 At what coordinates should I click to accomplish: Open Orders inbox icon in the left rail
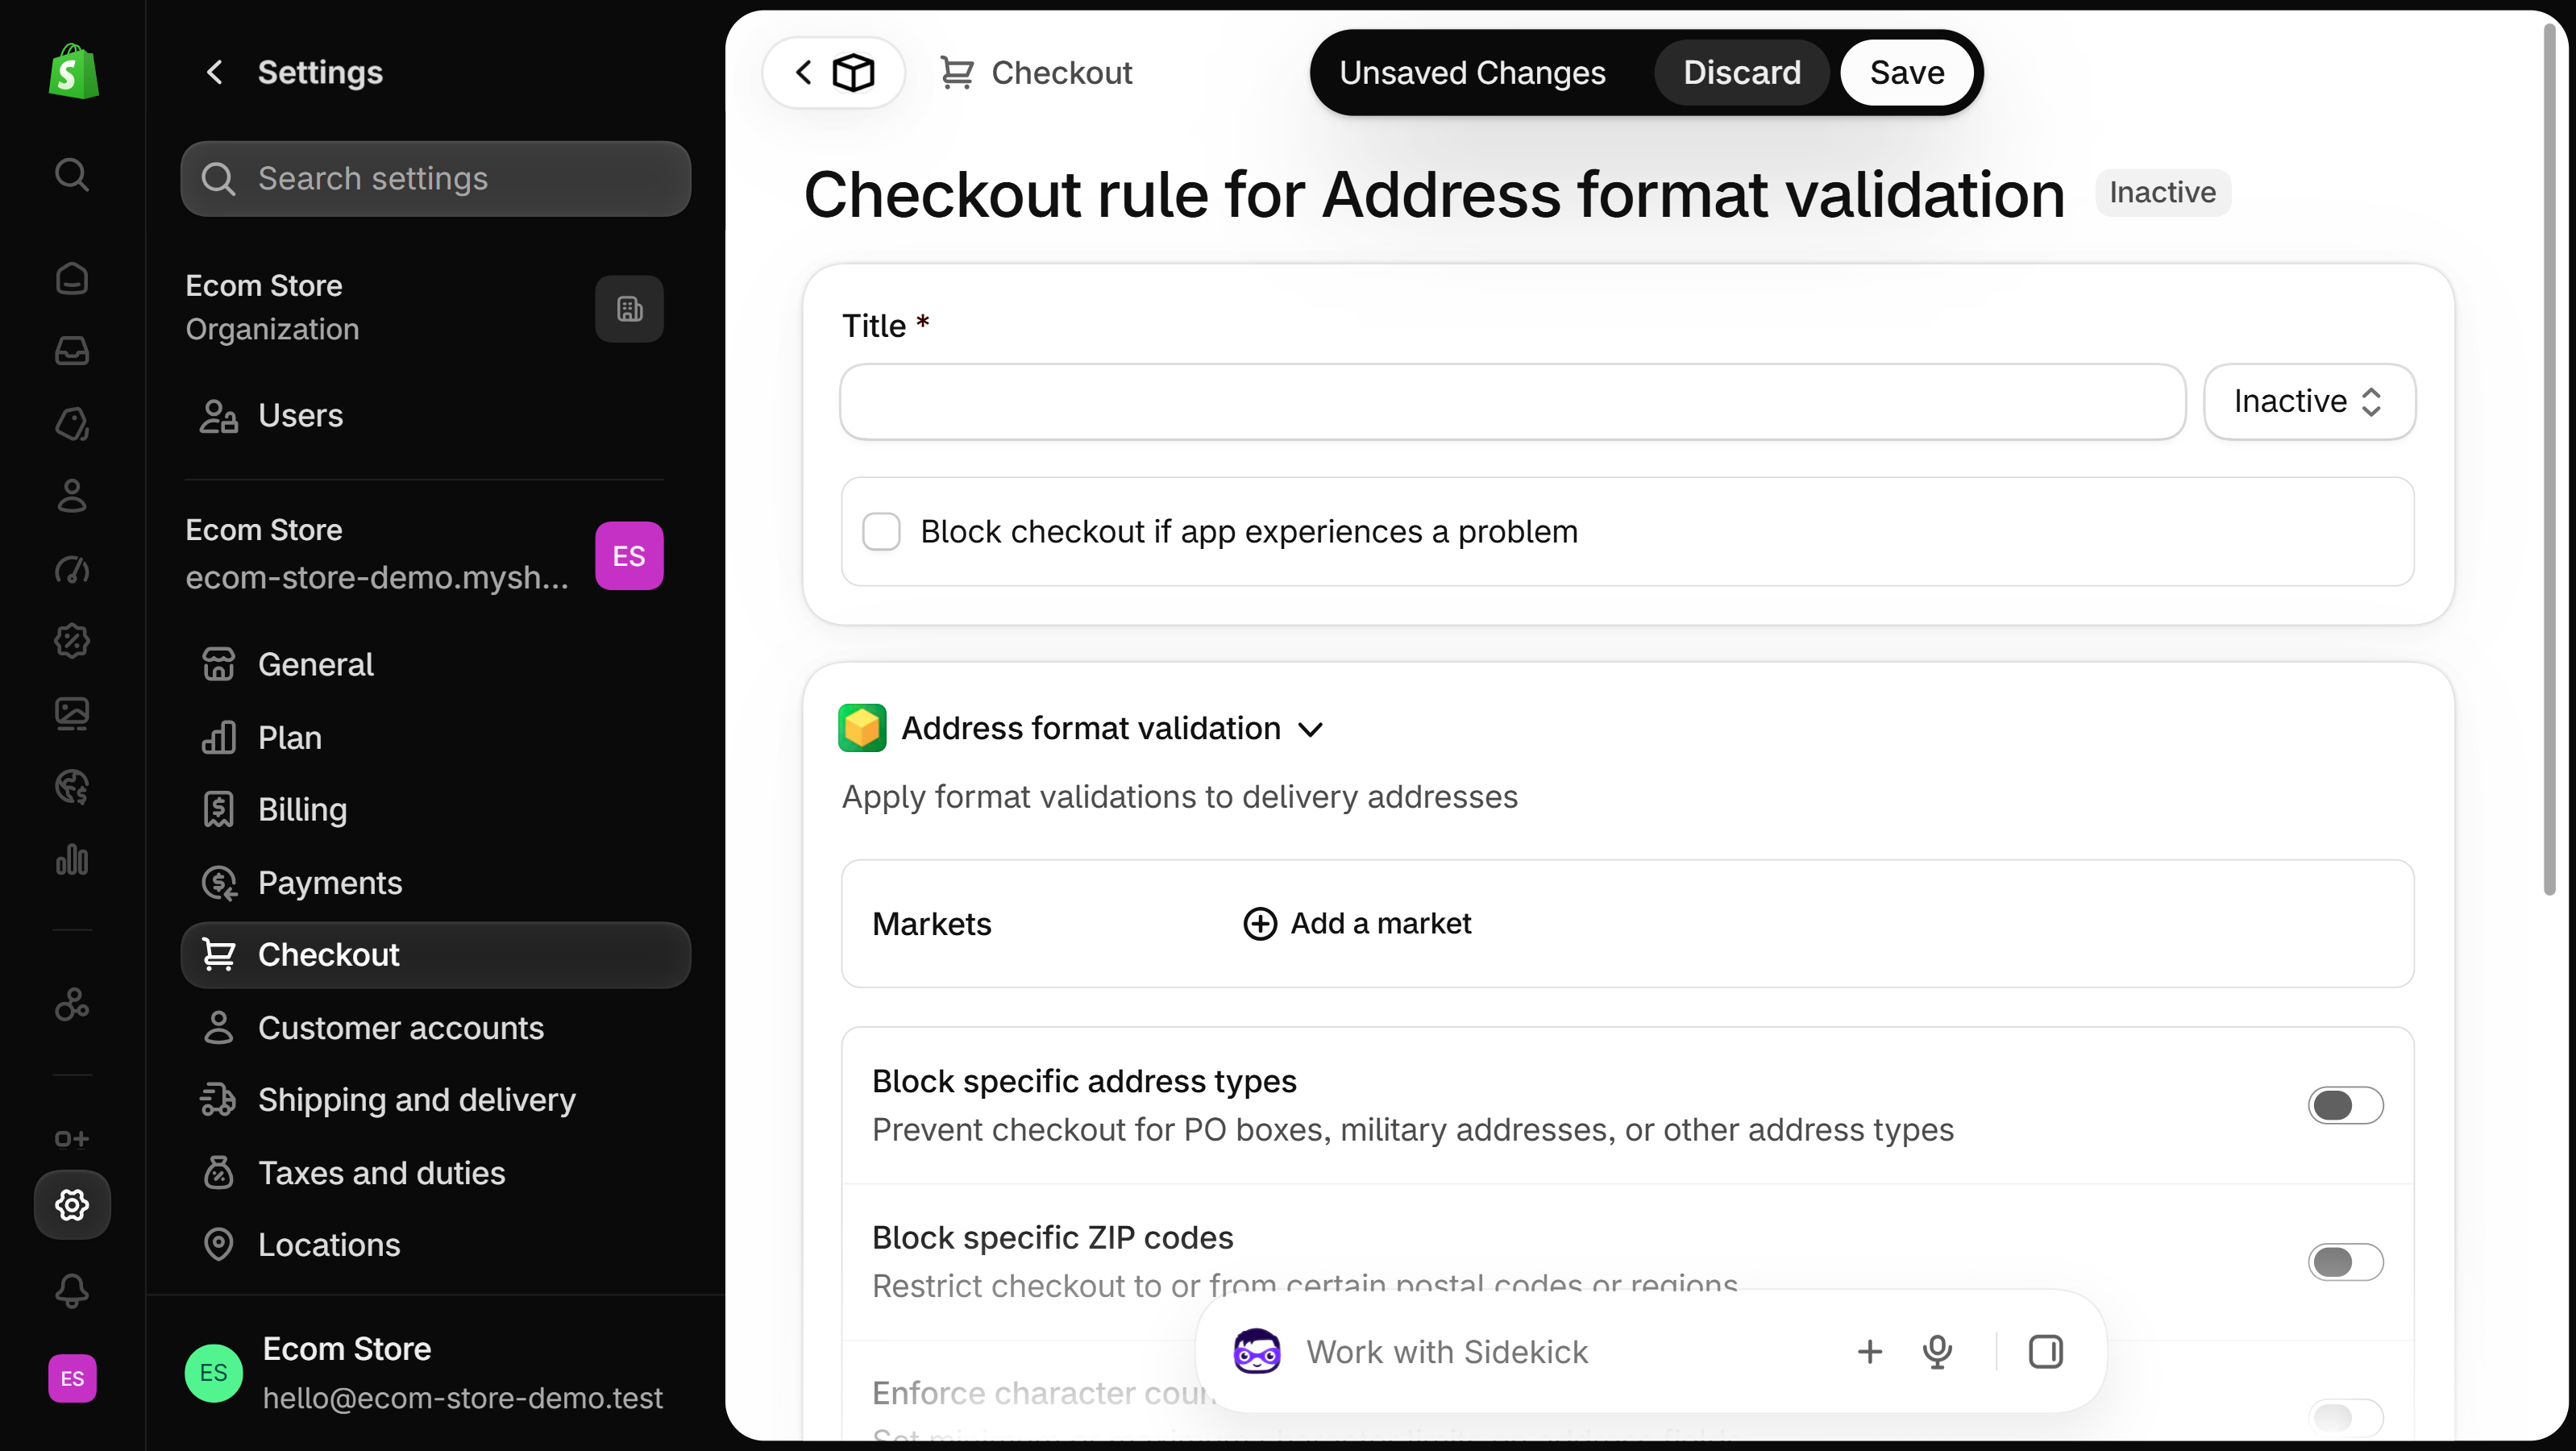72,351
